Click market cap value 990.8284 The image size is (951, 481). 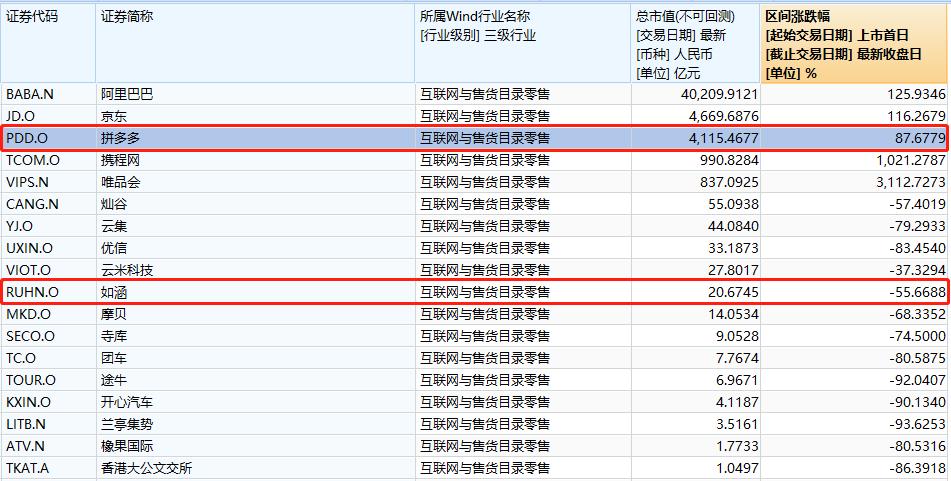coord(728,160)
